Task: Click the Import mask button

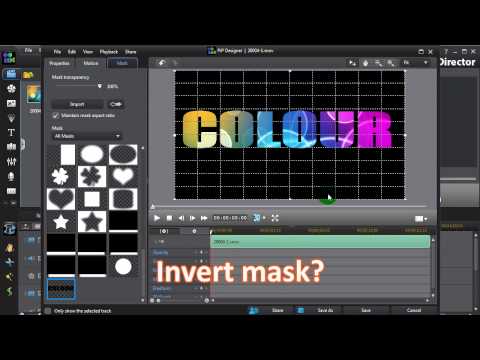Action: 77,104
